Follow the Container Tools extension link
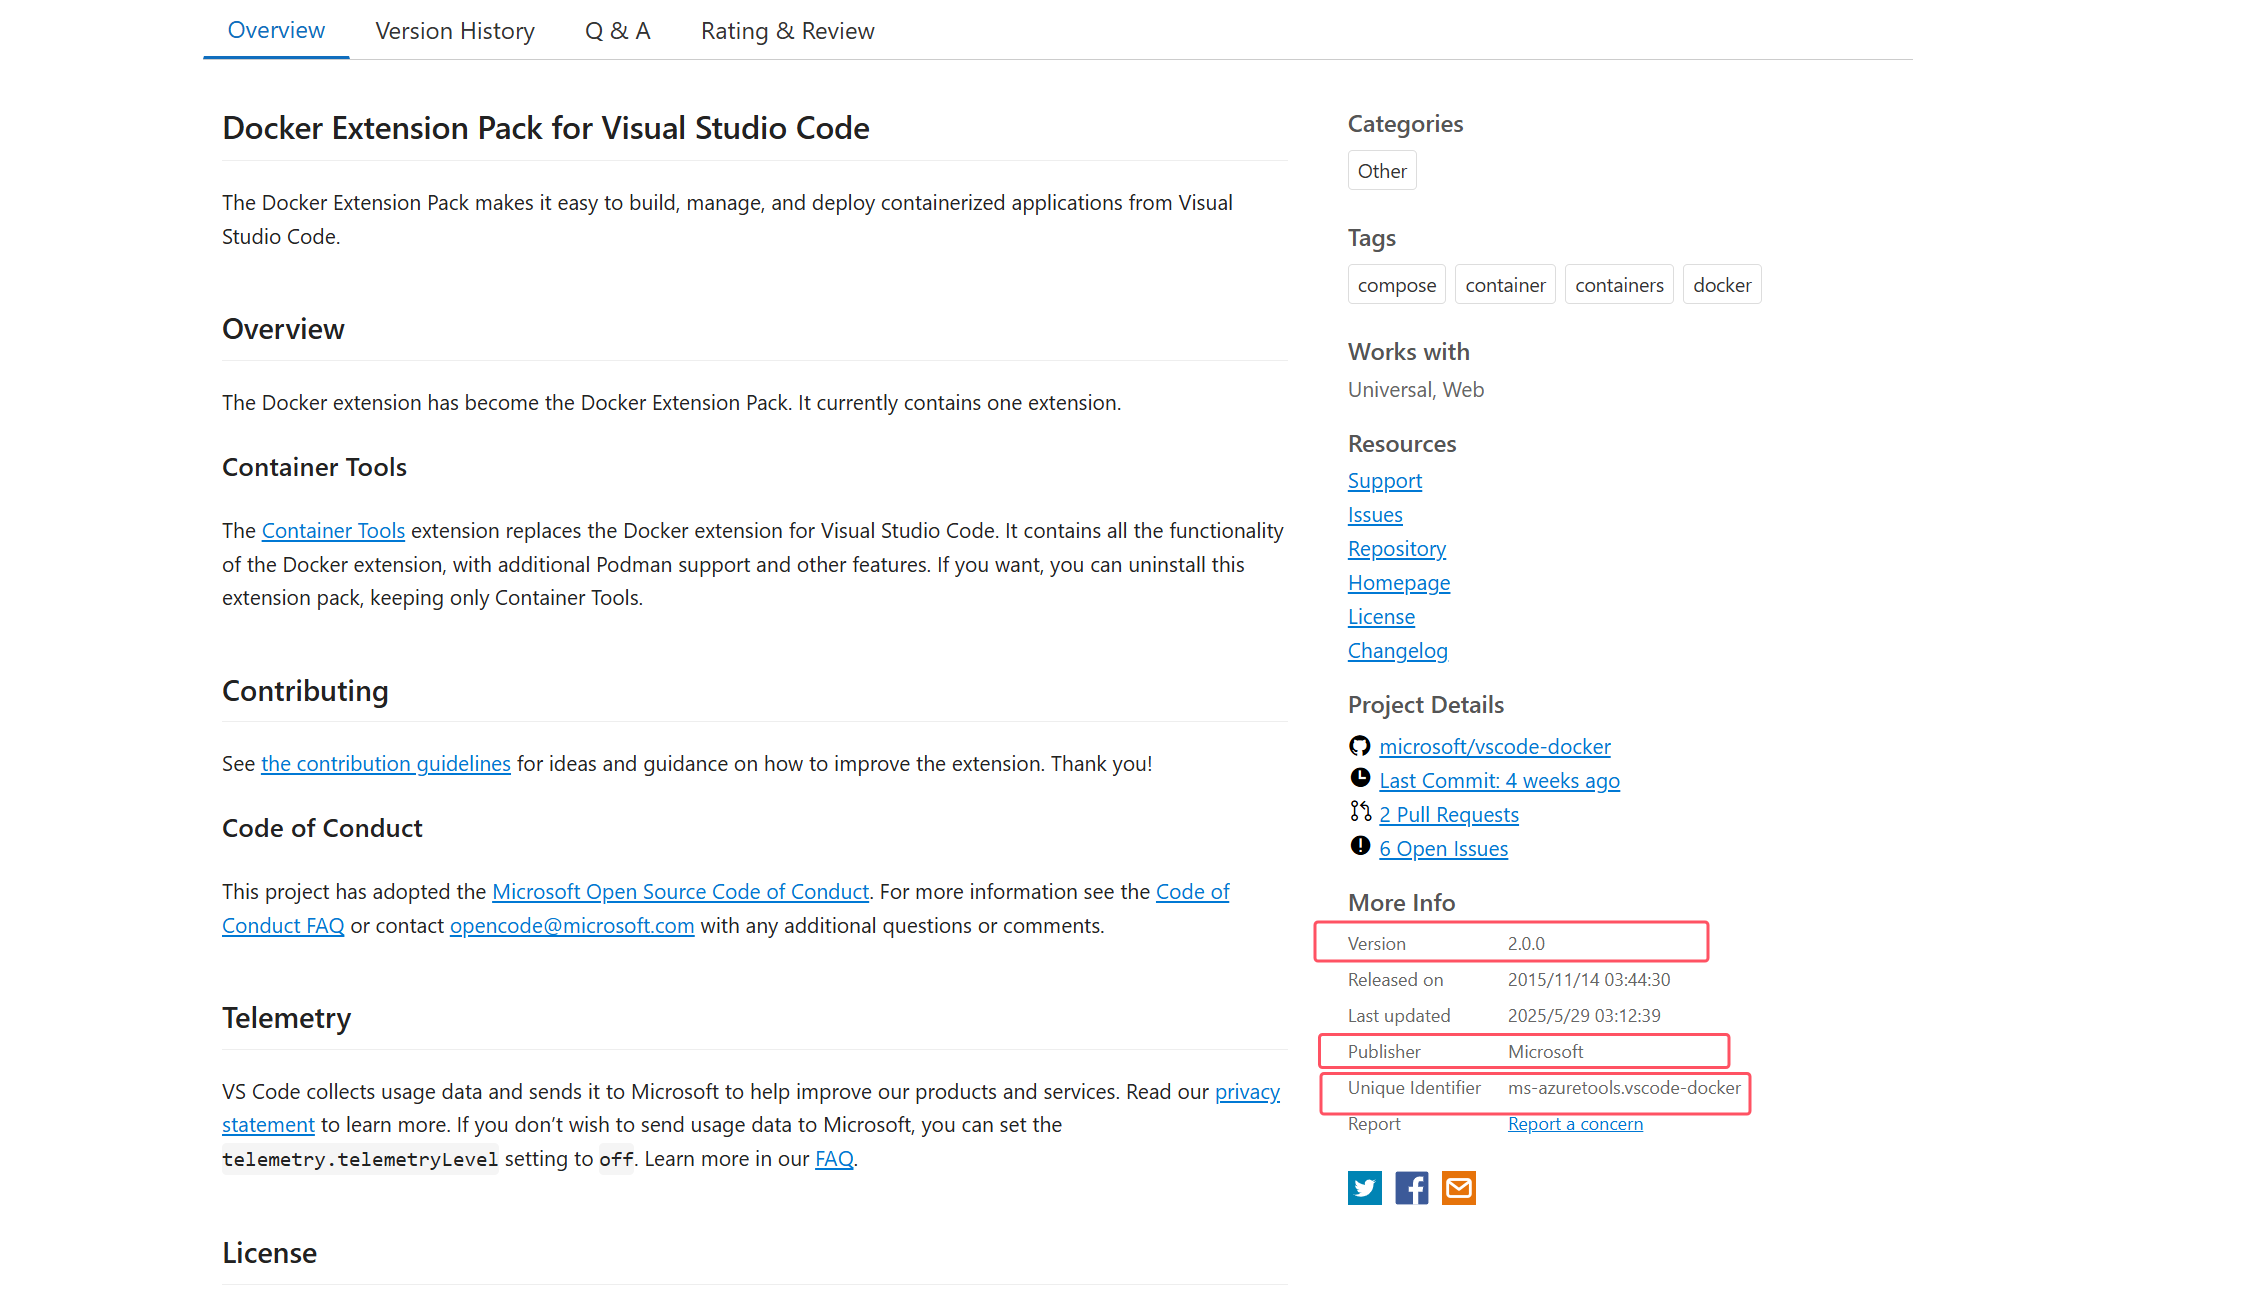The width and height of the screenshot is (2260, 1290). point(333,531)
